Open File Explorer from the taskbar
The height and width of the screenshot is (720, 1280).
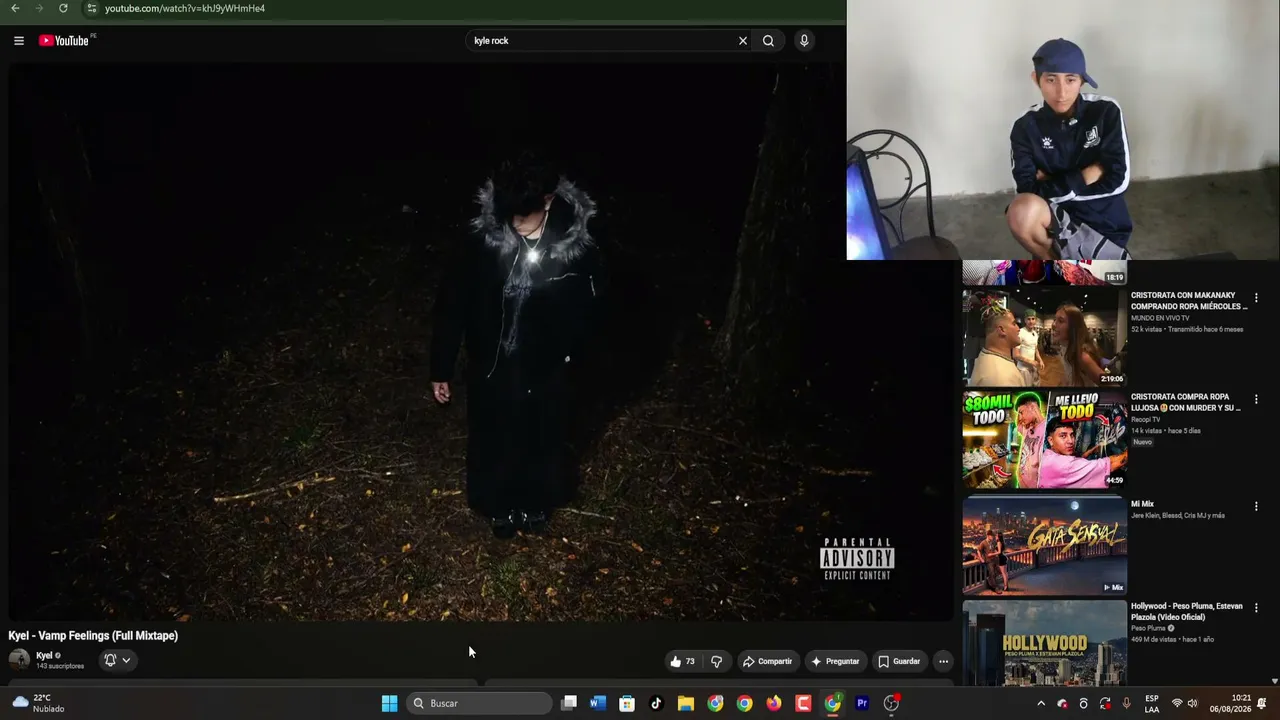click(686, 703)
